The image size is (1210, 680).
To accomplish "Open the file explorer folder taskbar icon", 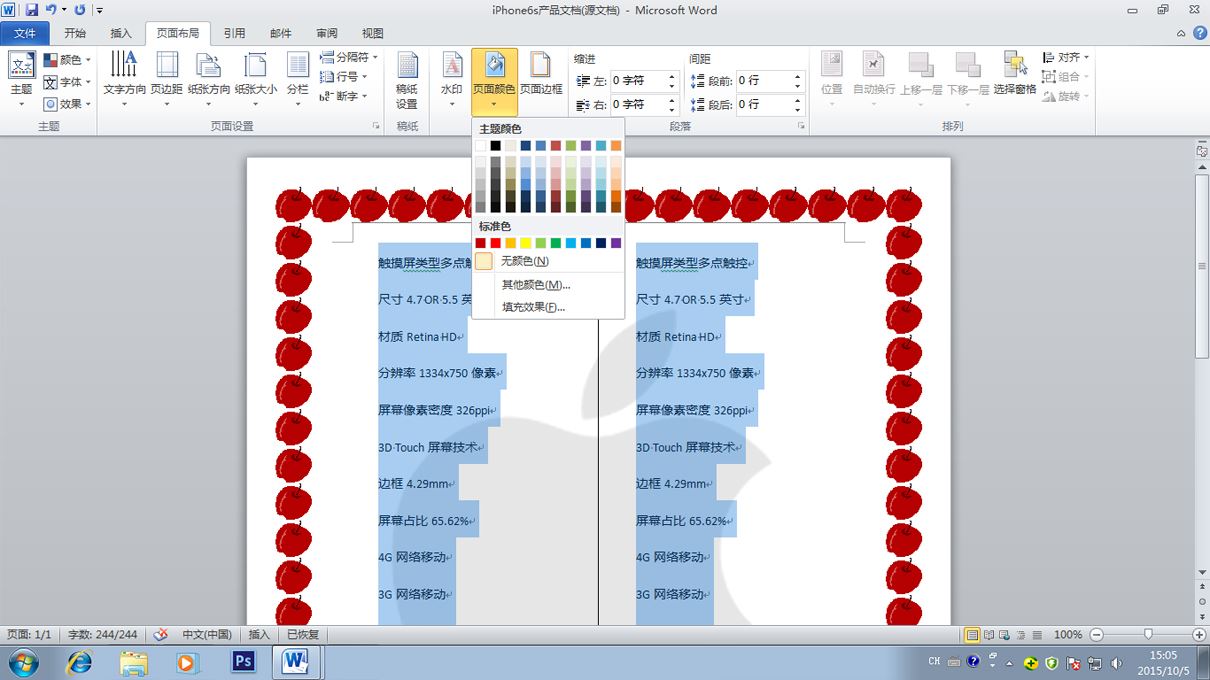I will click(134, 662).
